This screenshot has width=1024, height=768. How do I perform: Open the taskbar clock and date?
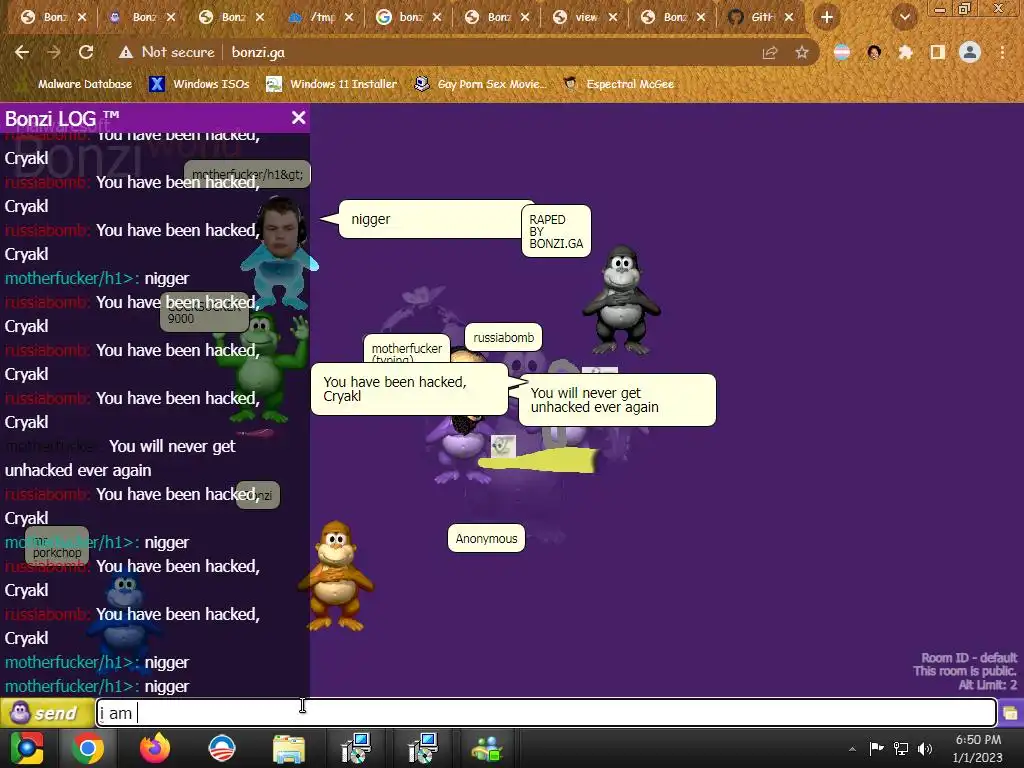[x=978, y=748]
